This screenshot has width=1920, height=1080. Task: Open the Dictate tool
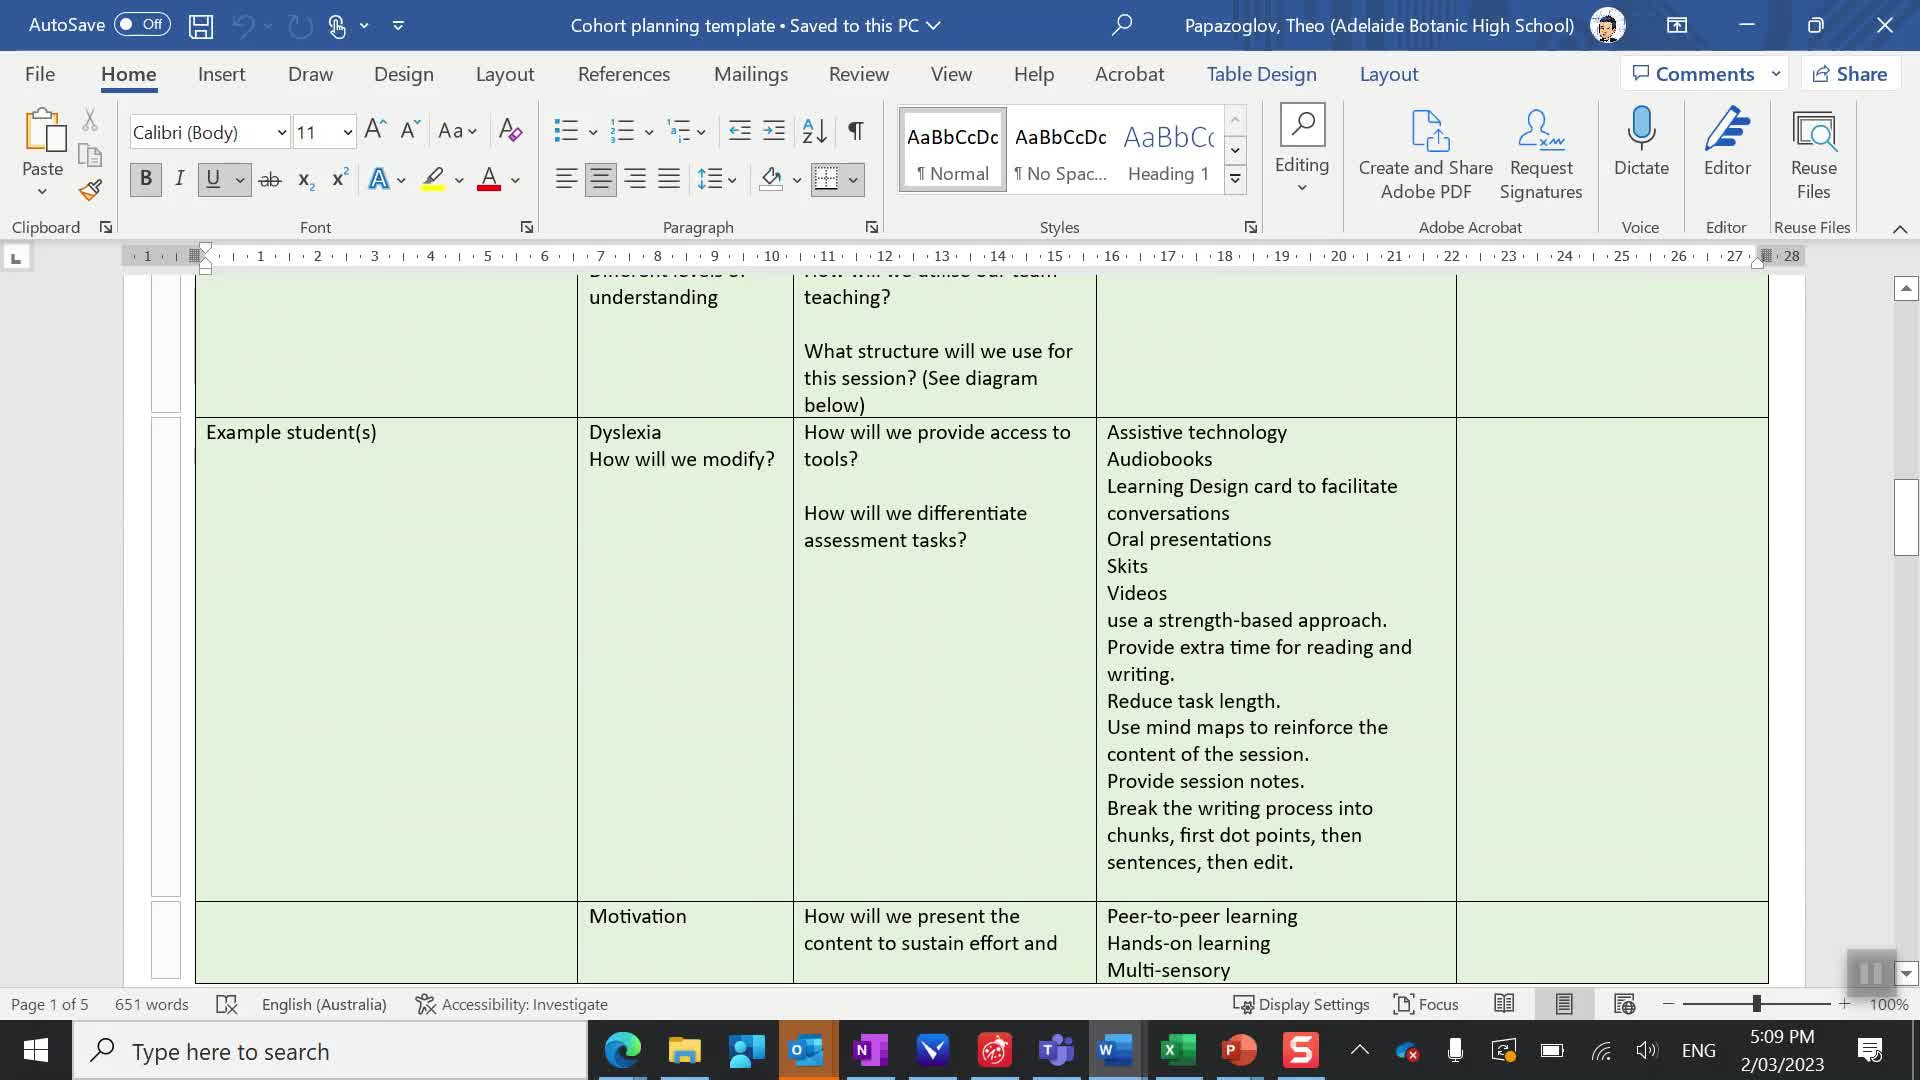(1639, 147)
